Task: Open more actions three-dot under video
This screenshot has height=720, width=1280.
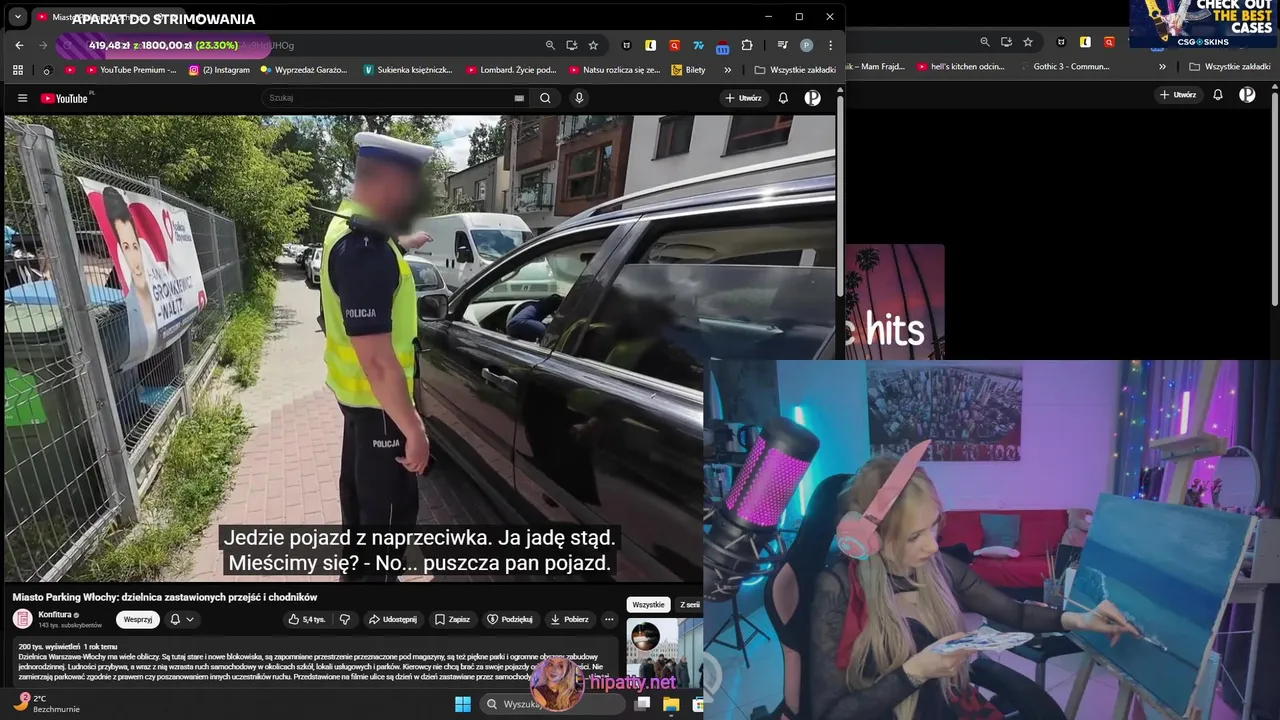Action: click(609, 619)
